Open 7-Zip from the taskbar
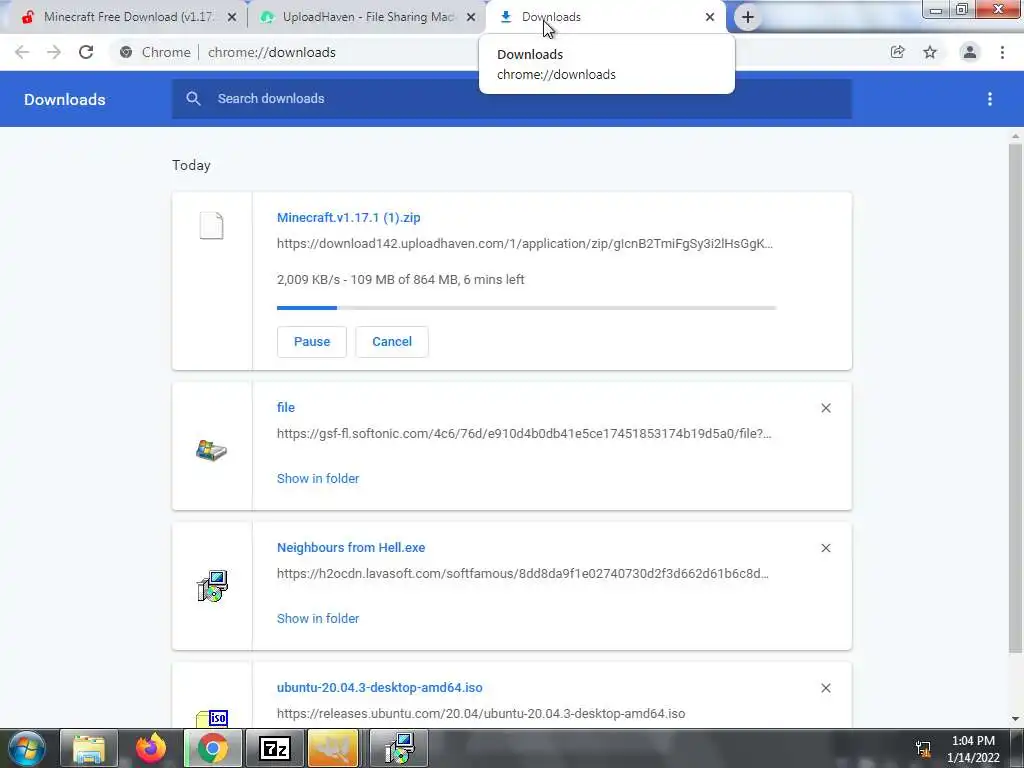Image resolution: width=1024 pixels, height=768 pixels. tap(274, 748)
